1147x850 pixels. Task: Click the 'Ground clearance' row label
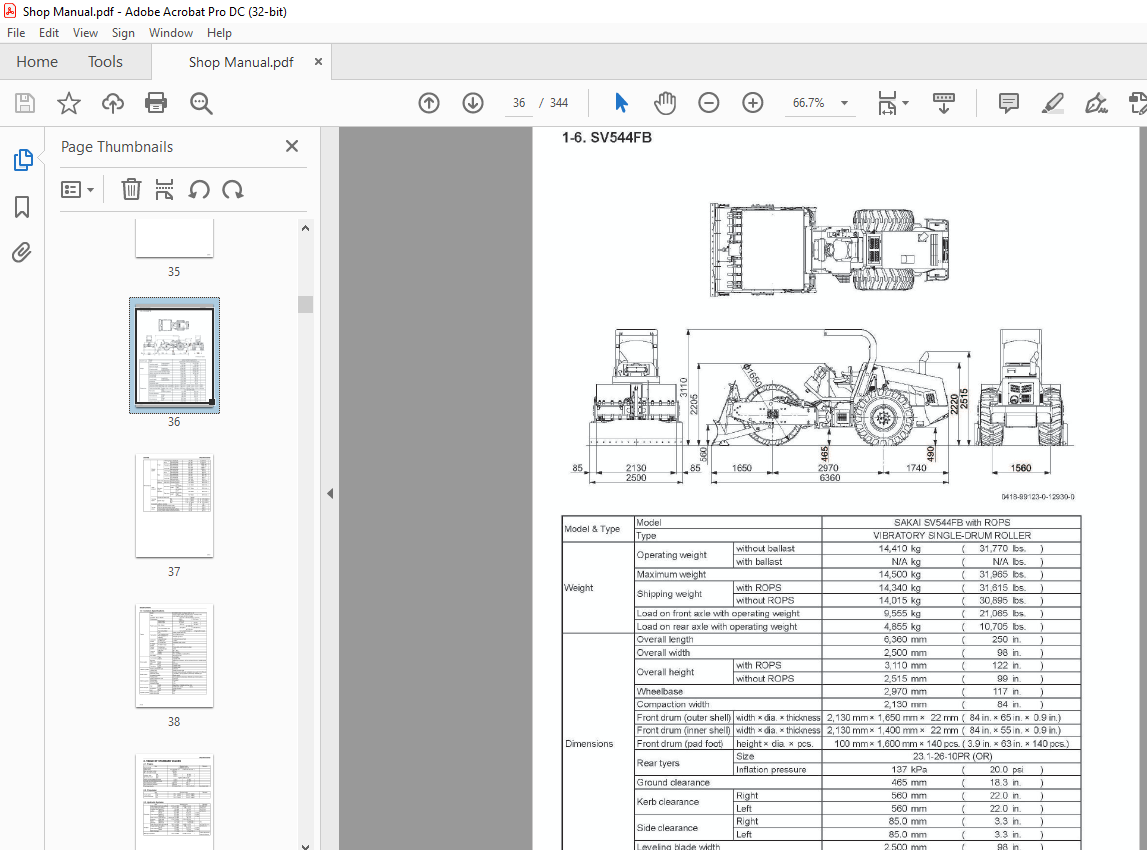[x=673, y=783]
